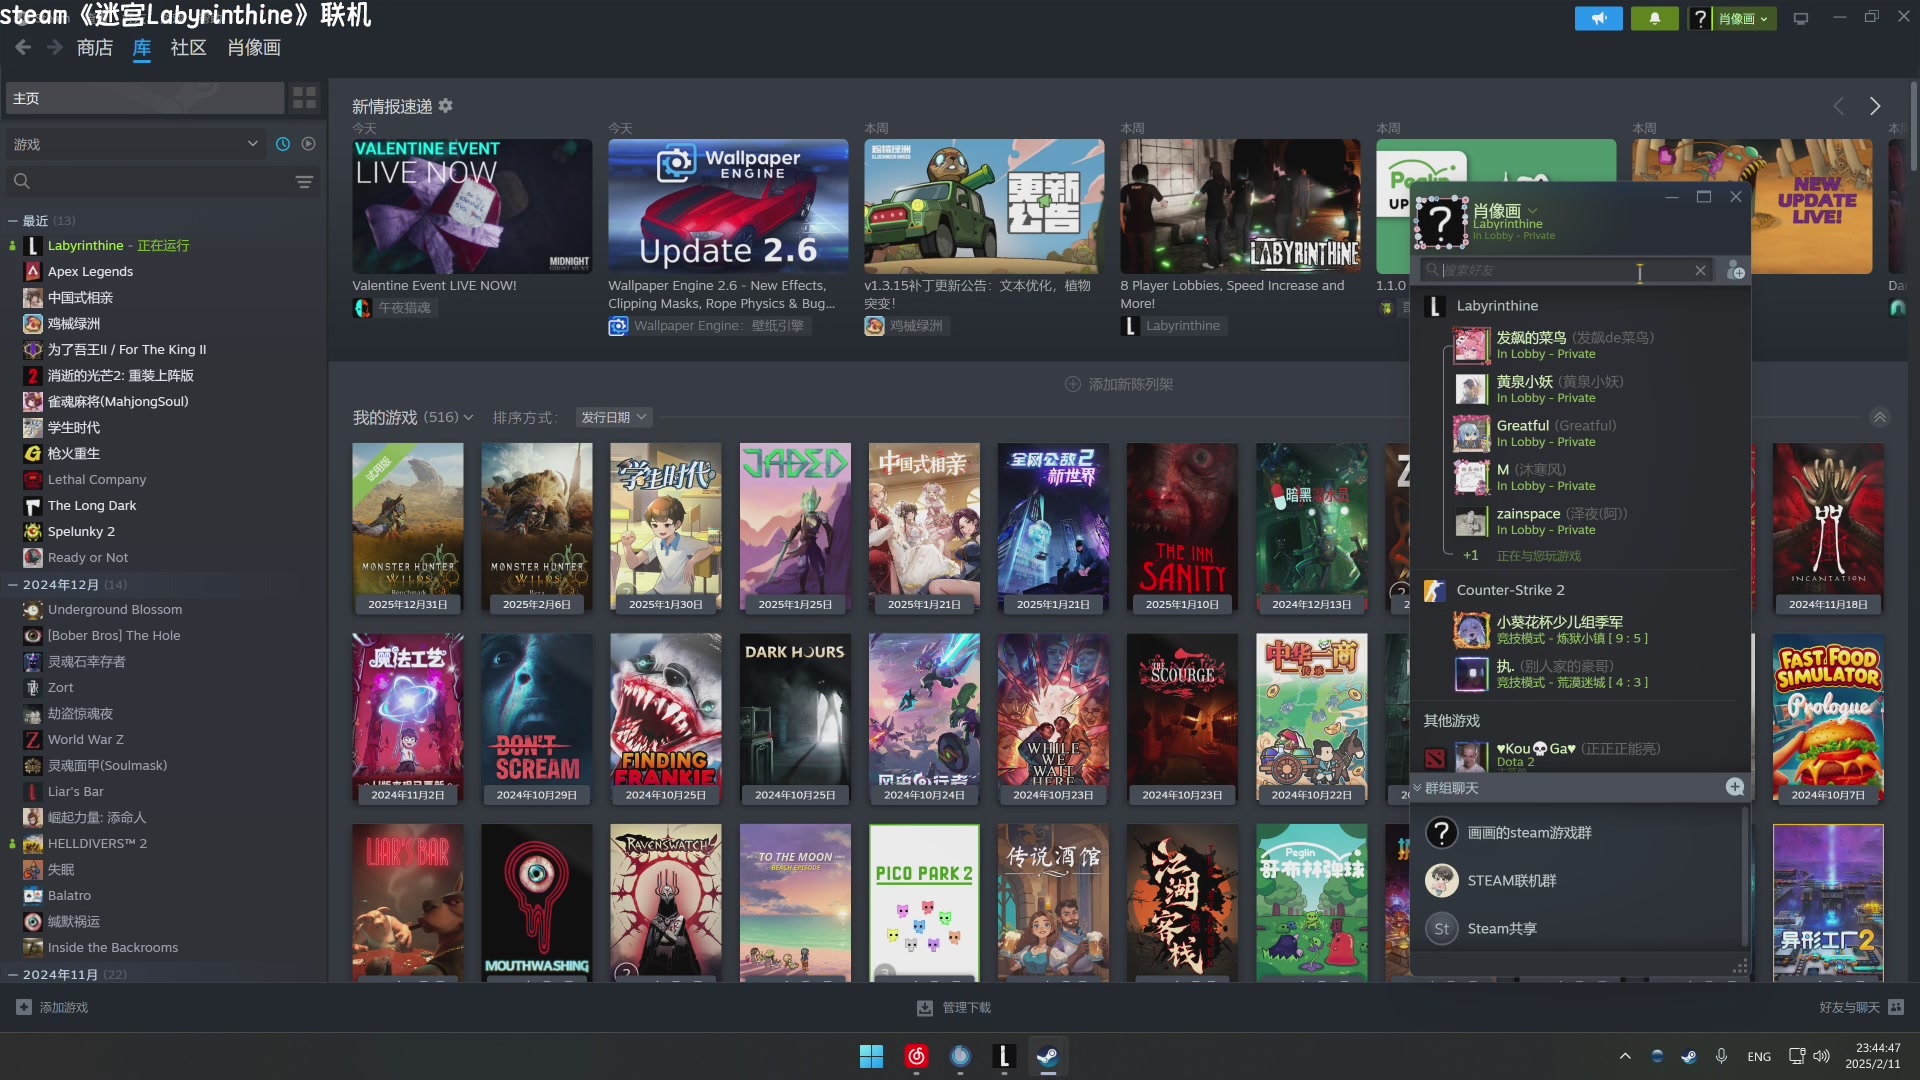This screenshot has height=1080, width=1920.
Task: Click ENG input language indicator
Action: tap(1759, 1057)
